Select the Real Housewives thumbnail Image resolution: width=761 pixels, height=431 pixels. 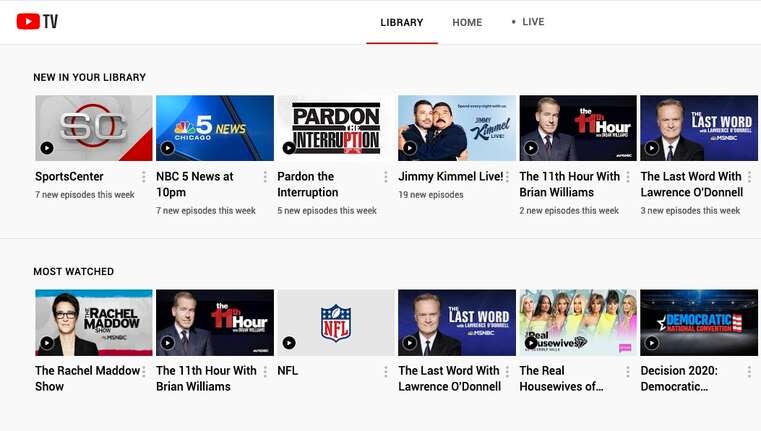click(578, 323)
